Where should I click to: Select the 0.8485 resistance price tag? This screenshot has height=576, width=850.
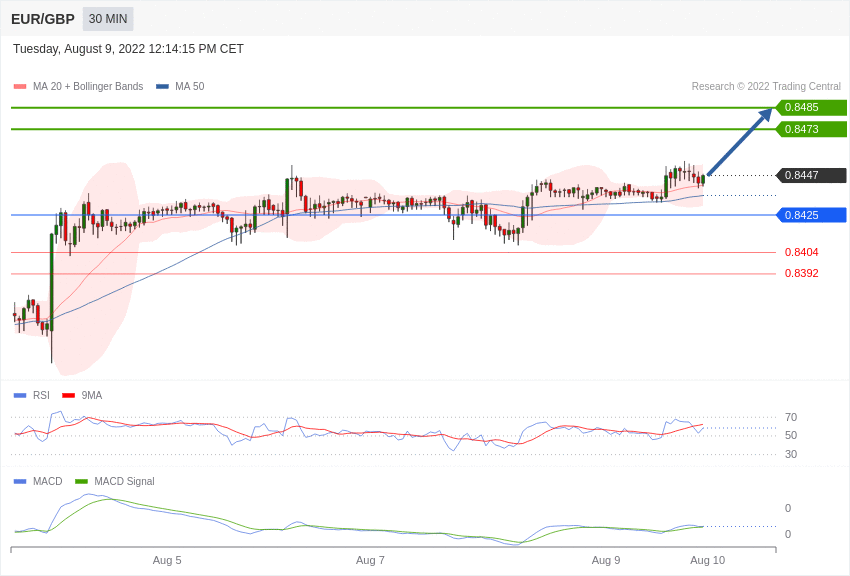click(x=810, y=108)
